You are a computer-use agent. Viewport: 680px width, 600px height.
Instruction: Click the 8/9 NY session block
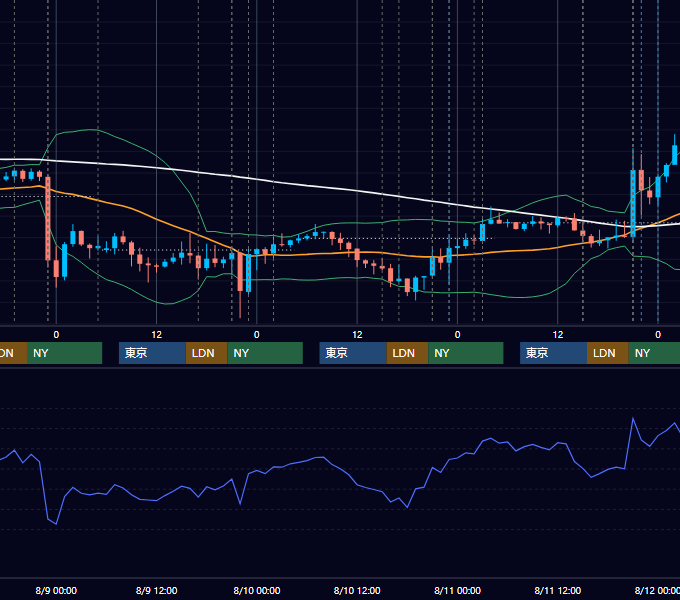(x=265, y=353)
